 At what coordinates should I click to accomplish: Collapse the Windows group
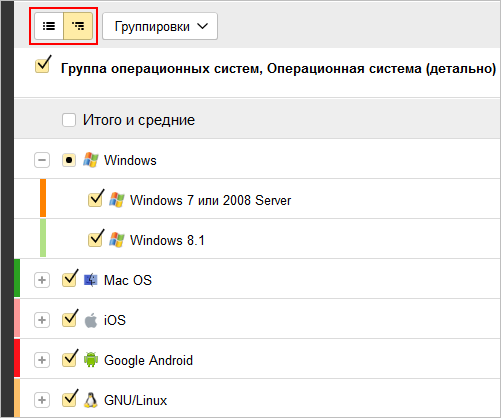coord(42,160)
